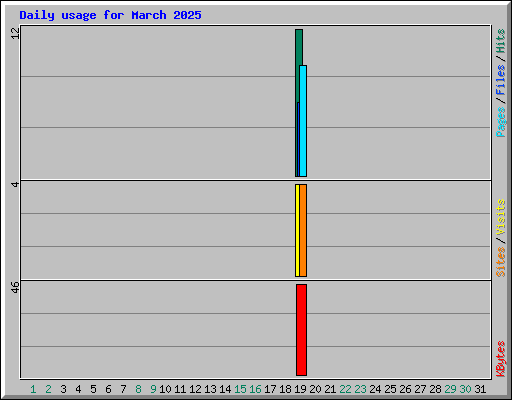Viewport: 512px width, 400px height.
Task: Click day label '7' on x-axis
Action: [x=123, y=389]
